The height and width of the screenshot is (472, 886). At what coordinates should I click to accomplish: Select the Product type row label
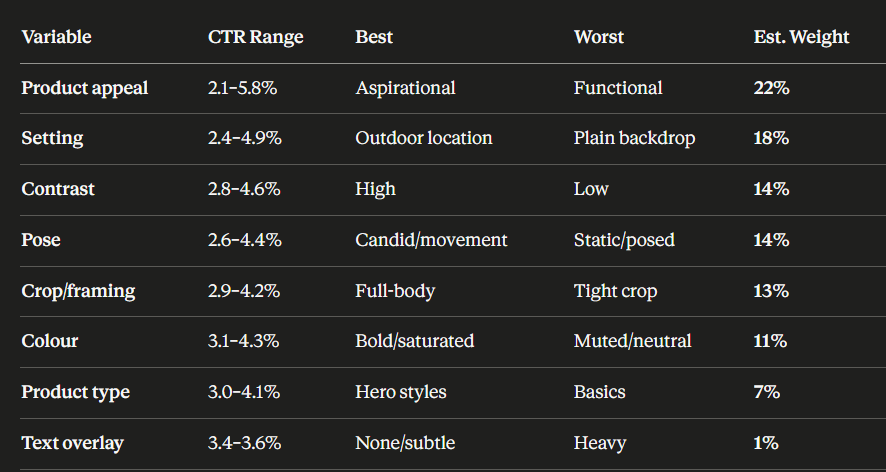point(76,392)
